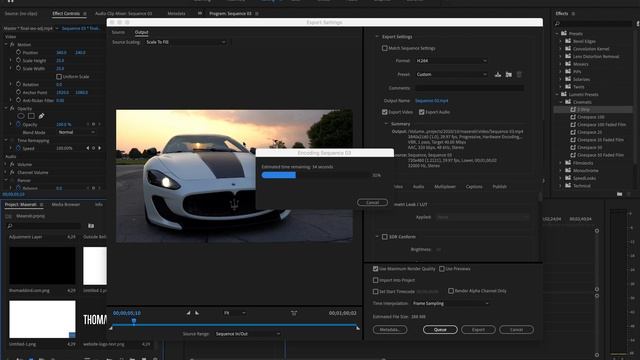Click Output Name Sequence 03.mp4 link
640x360 pixels.
(x=431, y=100)
